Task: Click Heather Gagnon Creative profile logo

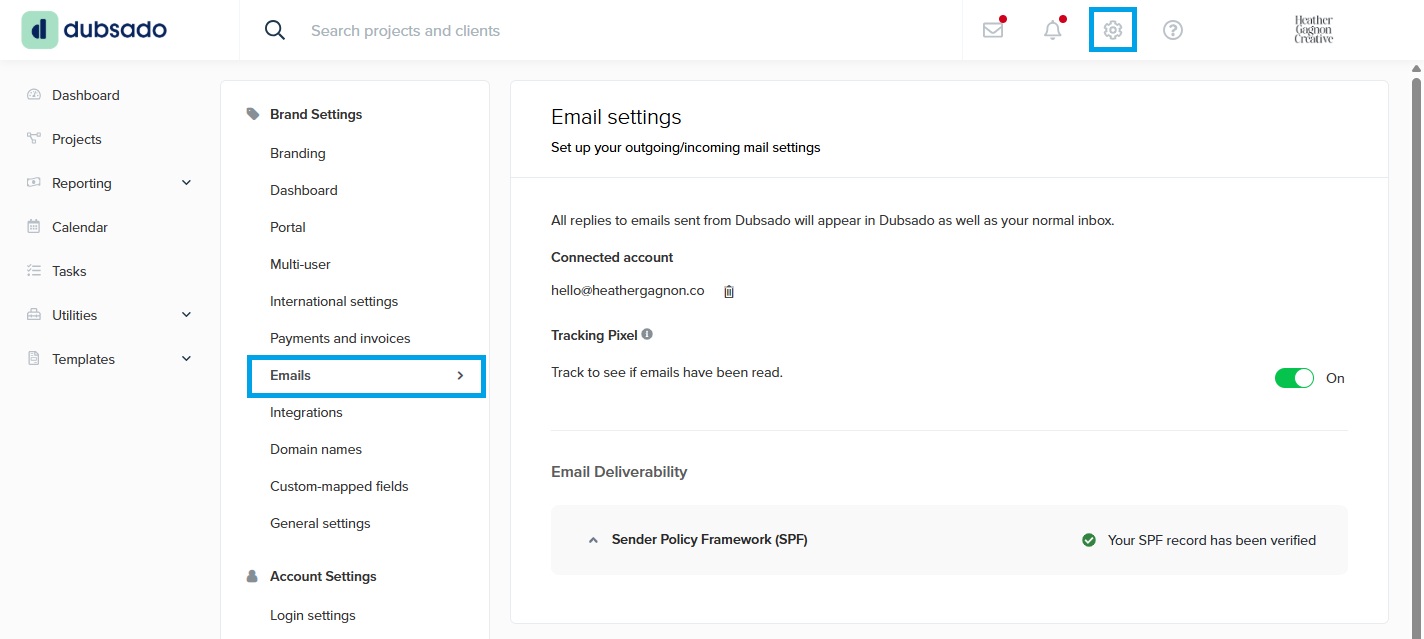Action: pos(1313,30)
